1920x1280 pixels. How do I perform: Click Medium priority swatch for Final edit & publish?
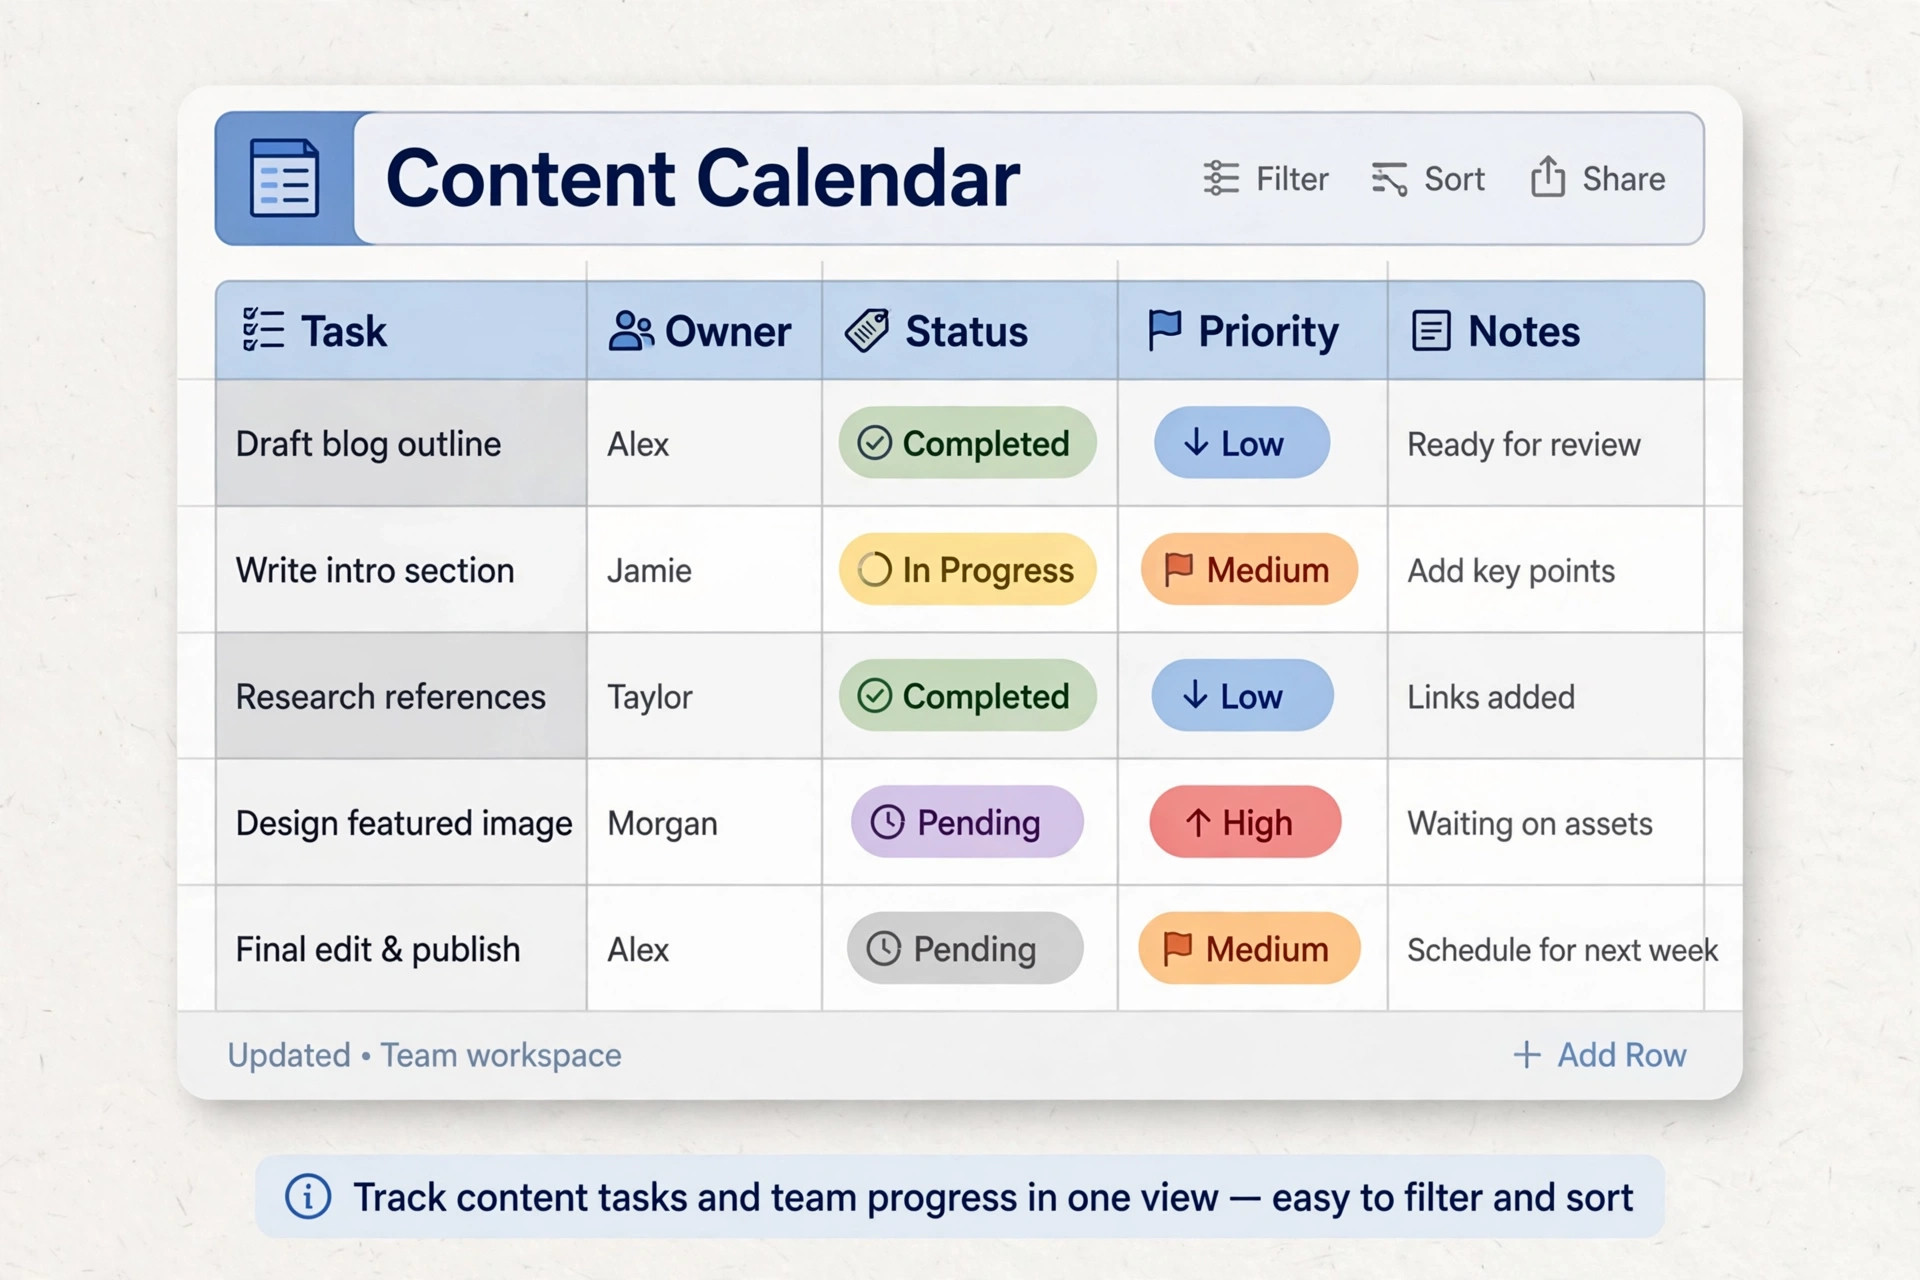(1249, 948)
